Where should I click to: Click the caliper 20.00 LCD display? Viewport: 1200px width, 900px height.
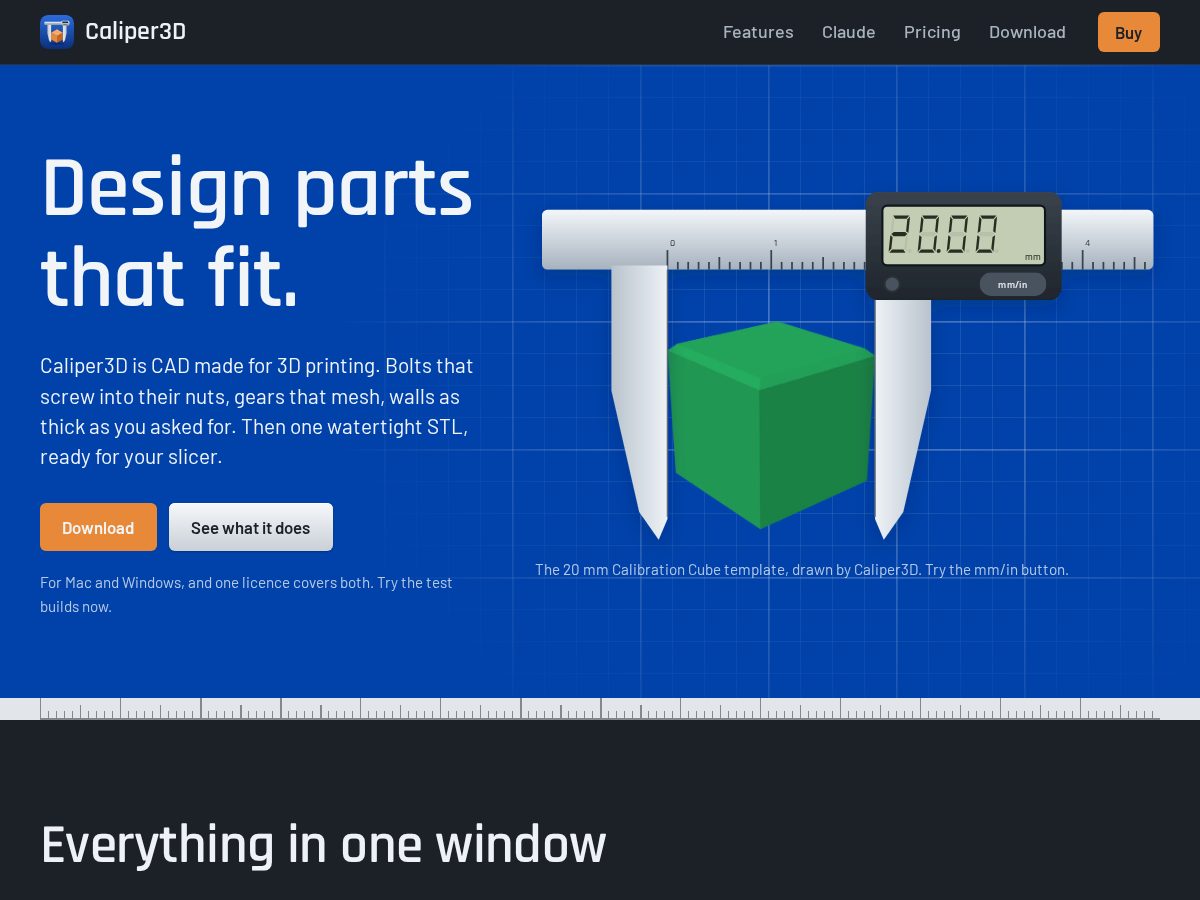(x=963, y=235)
